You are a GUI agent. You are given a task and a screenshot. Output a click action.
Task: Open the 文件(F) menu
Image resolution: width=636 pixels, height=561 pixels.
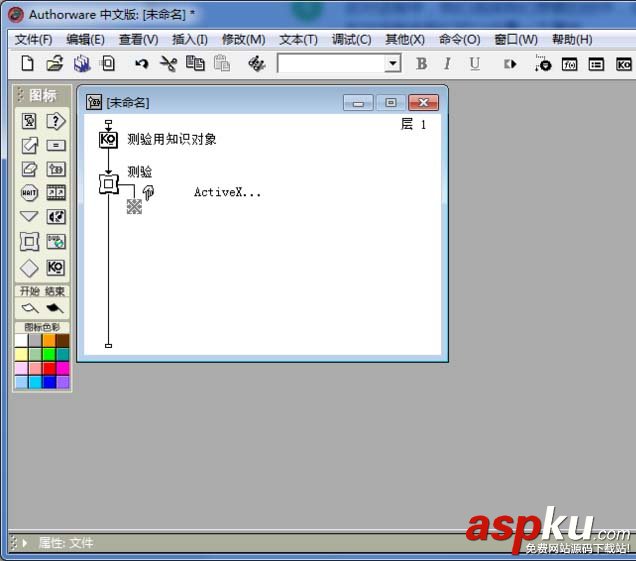click(x=34, y=40)
